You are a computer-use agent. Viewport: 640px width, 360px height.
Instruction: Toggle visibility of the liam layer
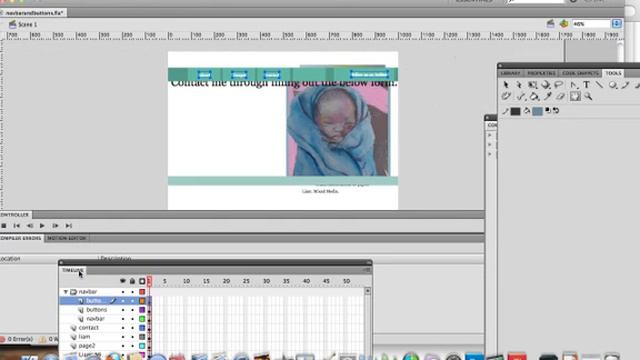click(x=122, y=337)
